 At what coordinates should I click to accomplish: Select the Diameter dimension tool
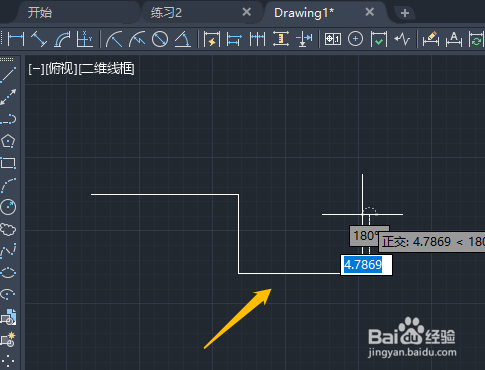(160, 39)
